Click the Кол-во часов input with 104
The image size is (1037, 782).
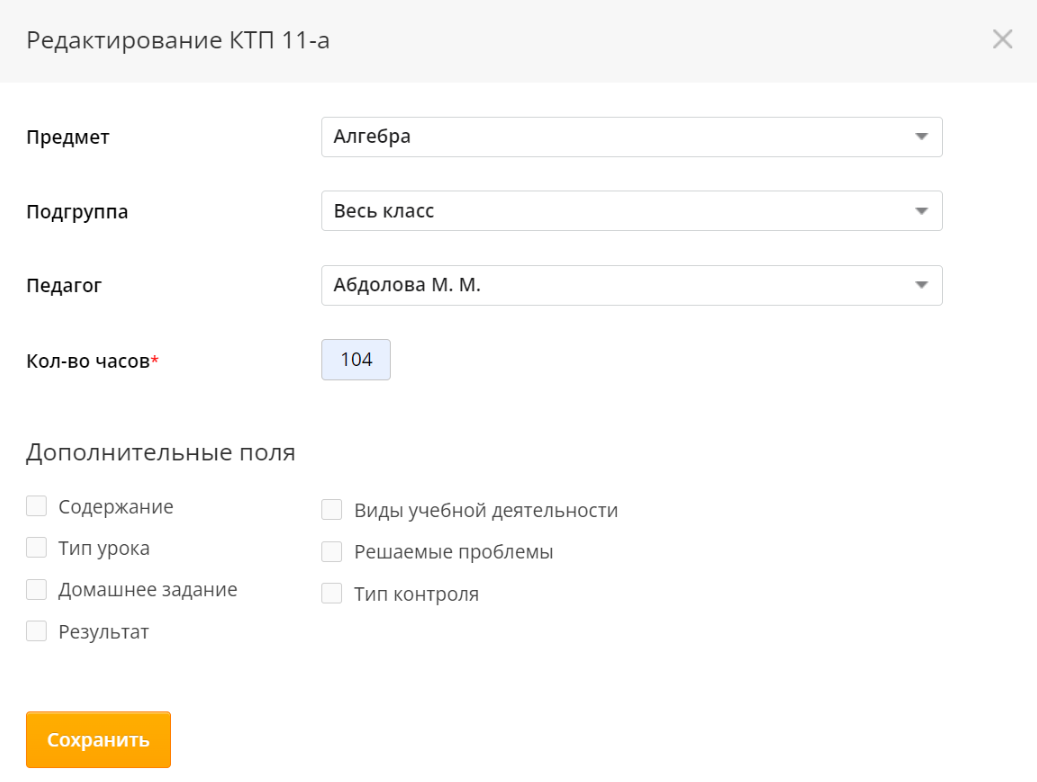click(x=356, y=360)
